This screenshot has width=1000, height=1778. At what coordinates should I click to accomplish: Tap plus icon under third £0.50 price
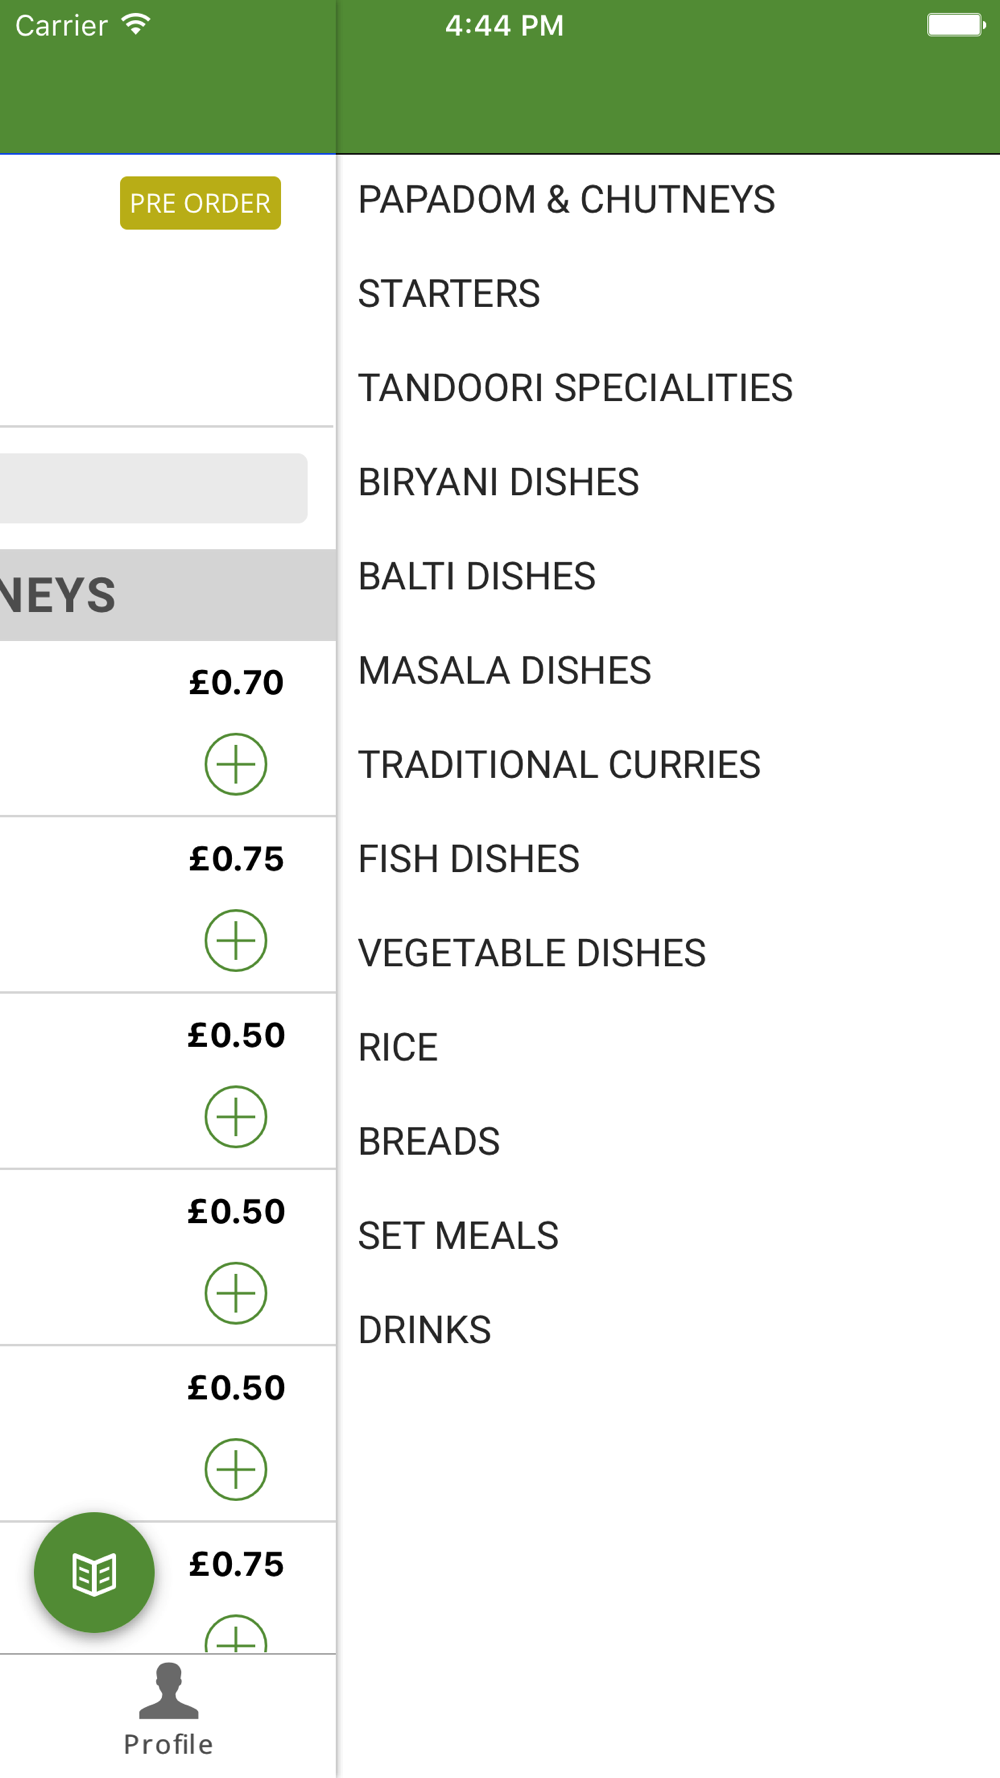pyautogui.click(x=236, y=1470)
